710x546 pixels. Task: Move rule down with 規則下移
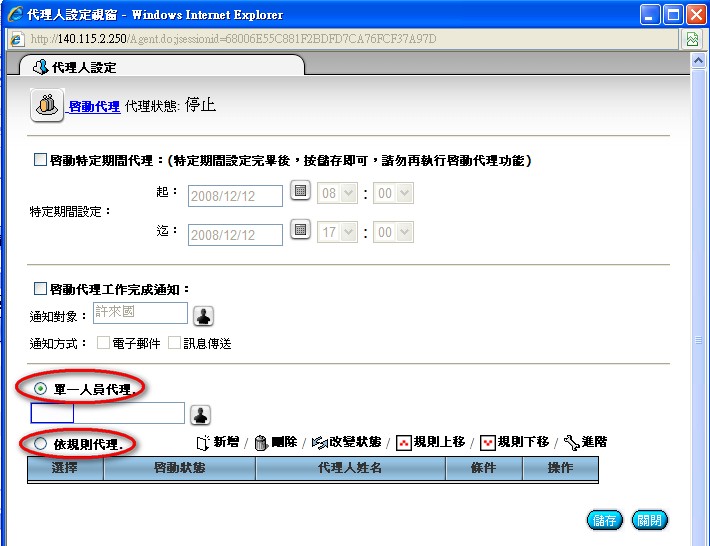coord(514,442)
